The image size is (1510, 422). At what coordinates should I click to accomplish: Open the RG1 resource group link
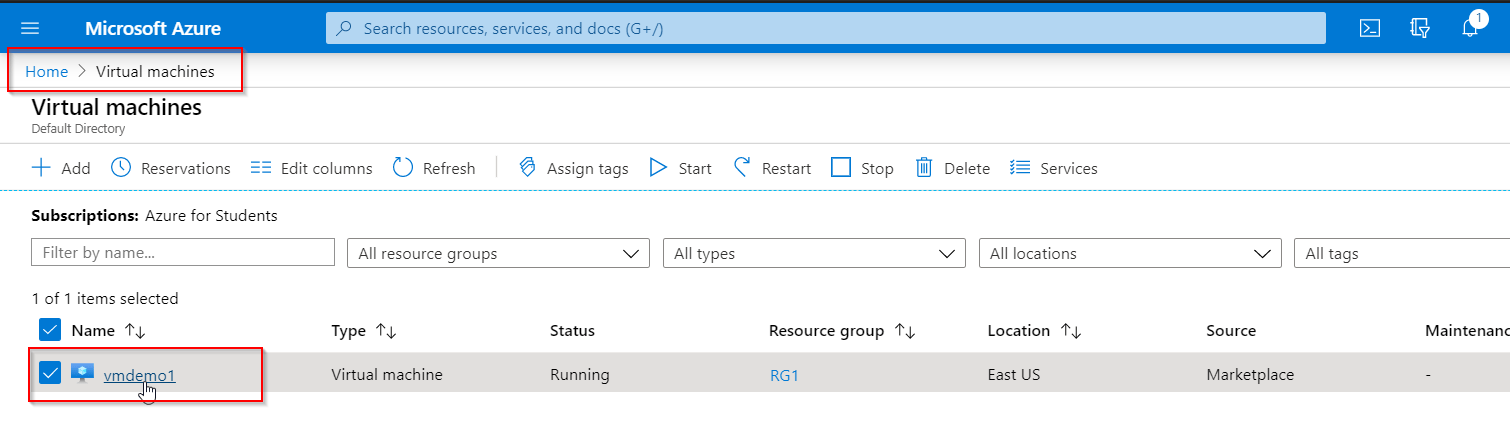coord(784,375)
